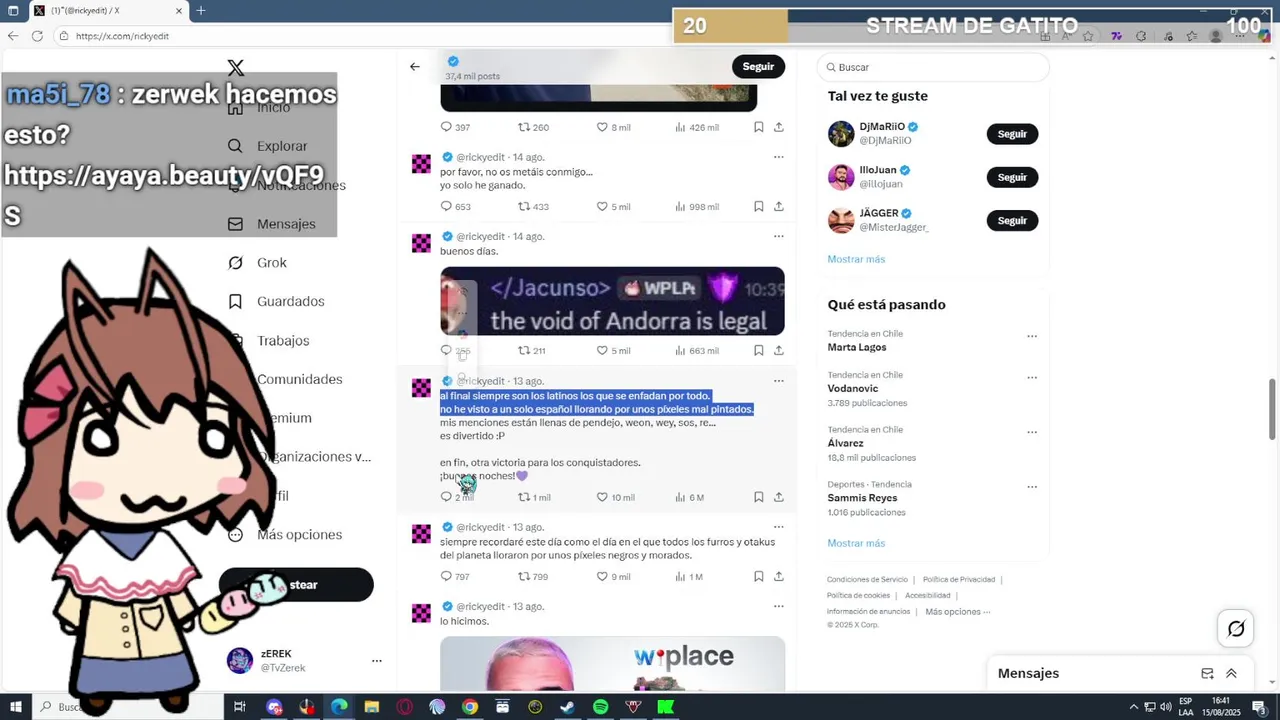
Task: Repost the 'buenos días.' post with 211 reposts
Action: (x=523, y=351)
